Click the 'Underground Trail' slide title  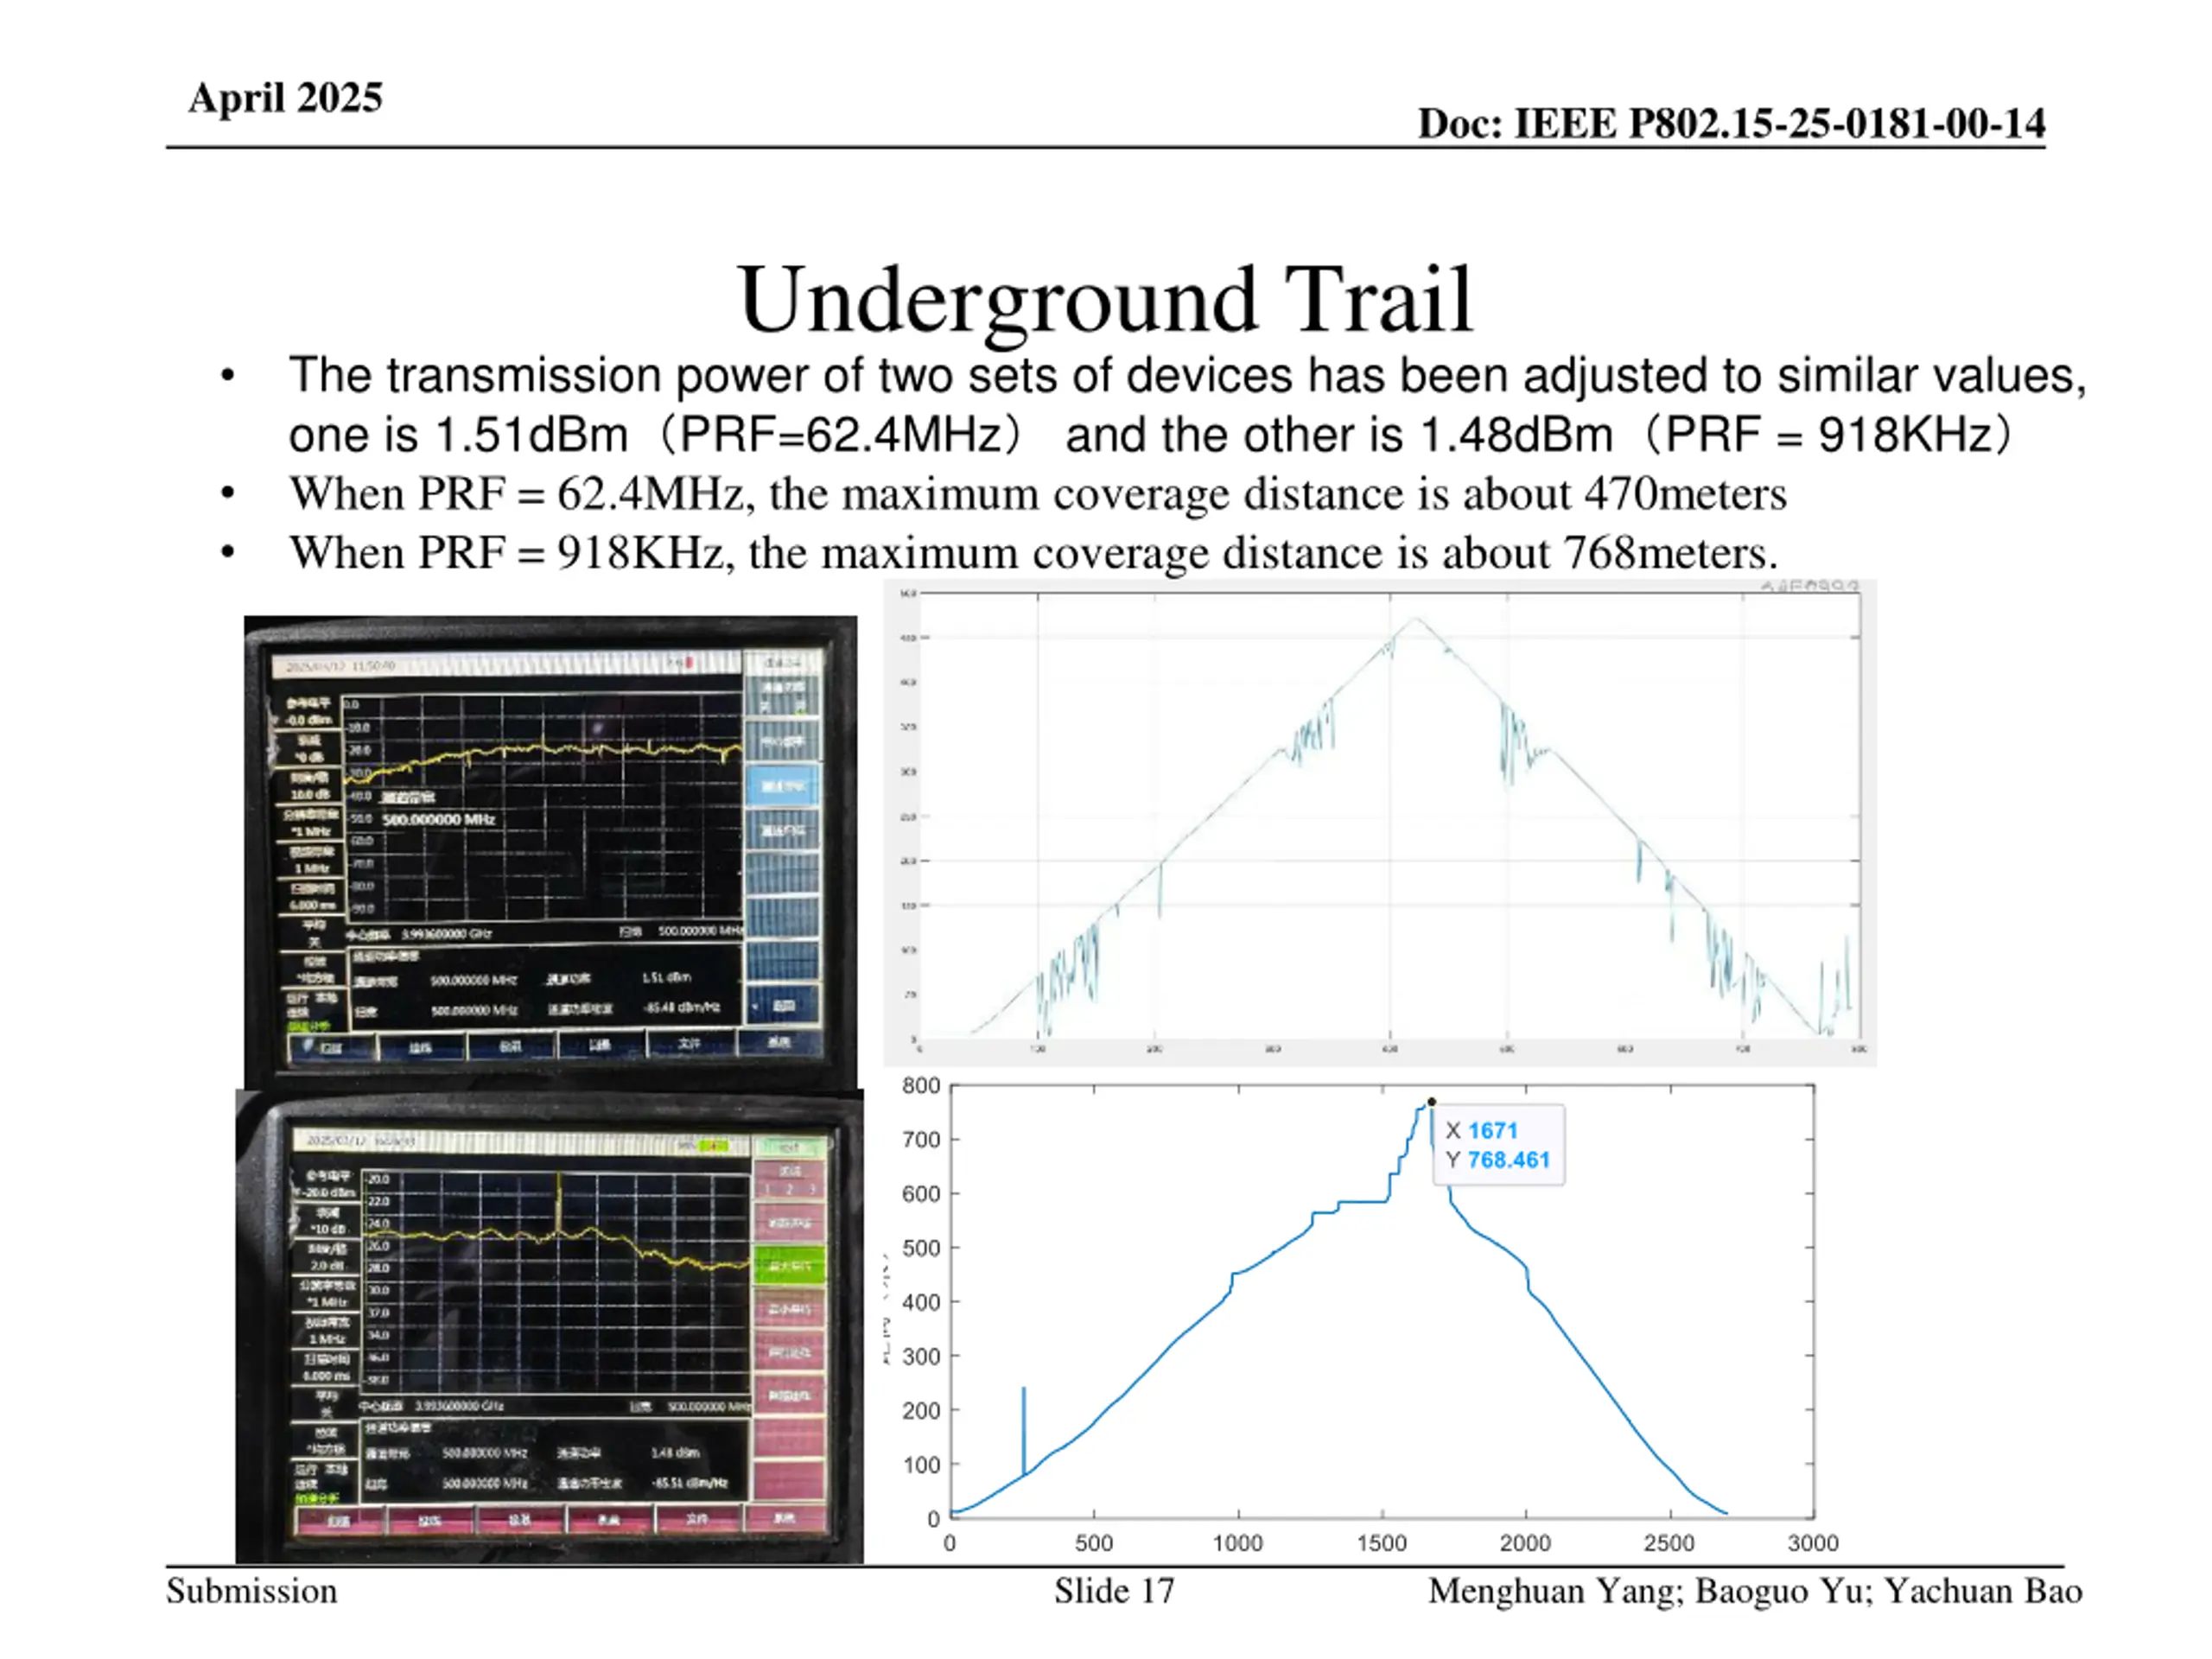point(1105,300)
